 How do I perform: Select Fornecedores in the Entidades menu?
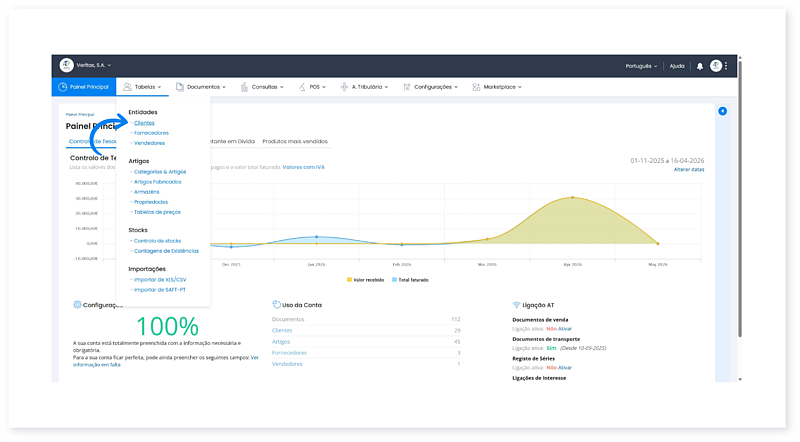(151, 133)
